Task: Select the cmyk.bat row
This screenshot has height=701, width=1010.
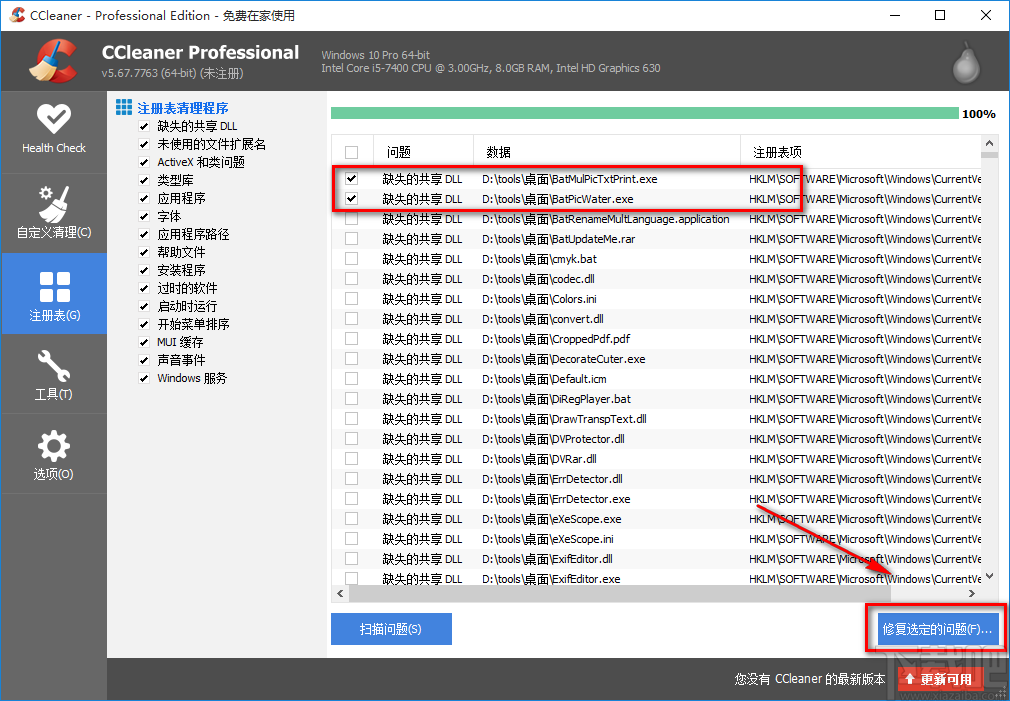Action: [656, 259]
